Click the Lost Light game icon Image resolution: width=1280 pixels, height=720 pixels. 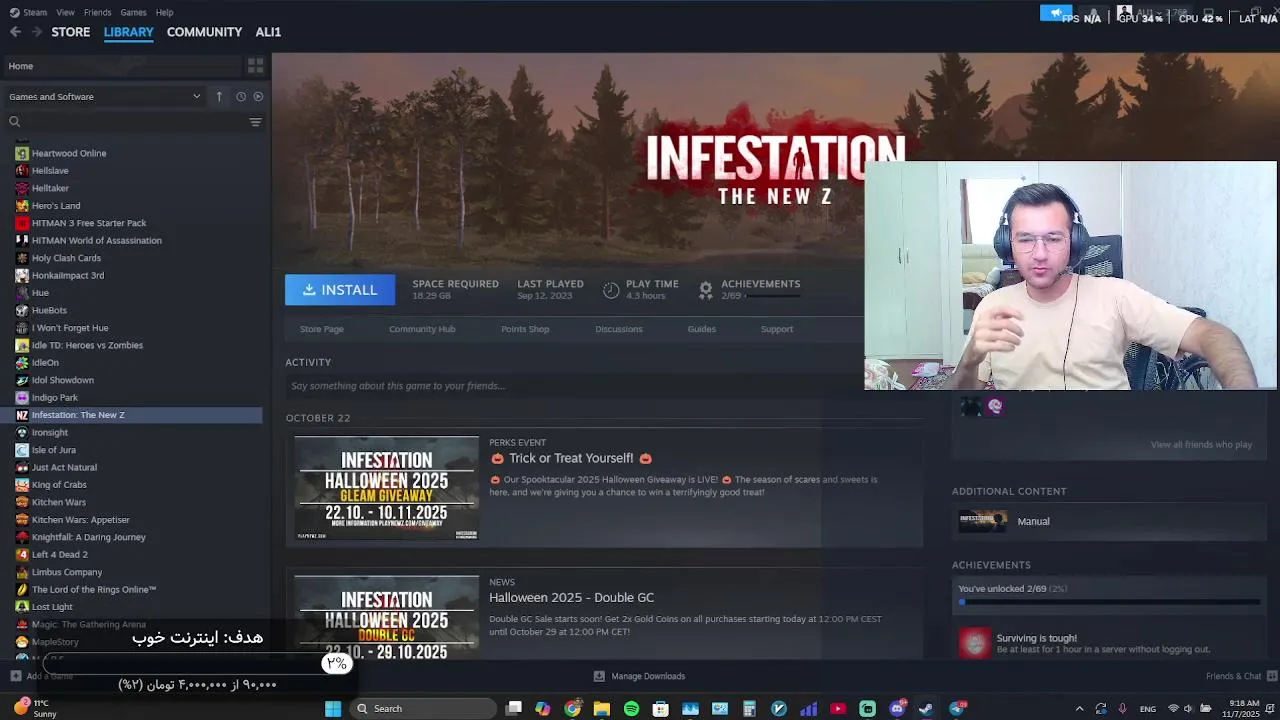[22, 607]
